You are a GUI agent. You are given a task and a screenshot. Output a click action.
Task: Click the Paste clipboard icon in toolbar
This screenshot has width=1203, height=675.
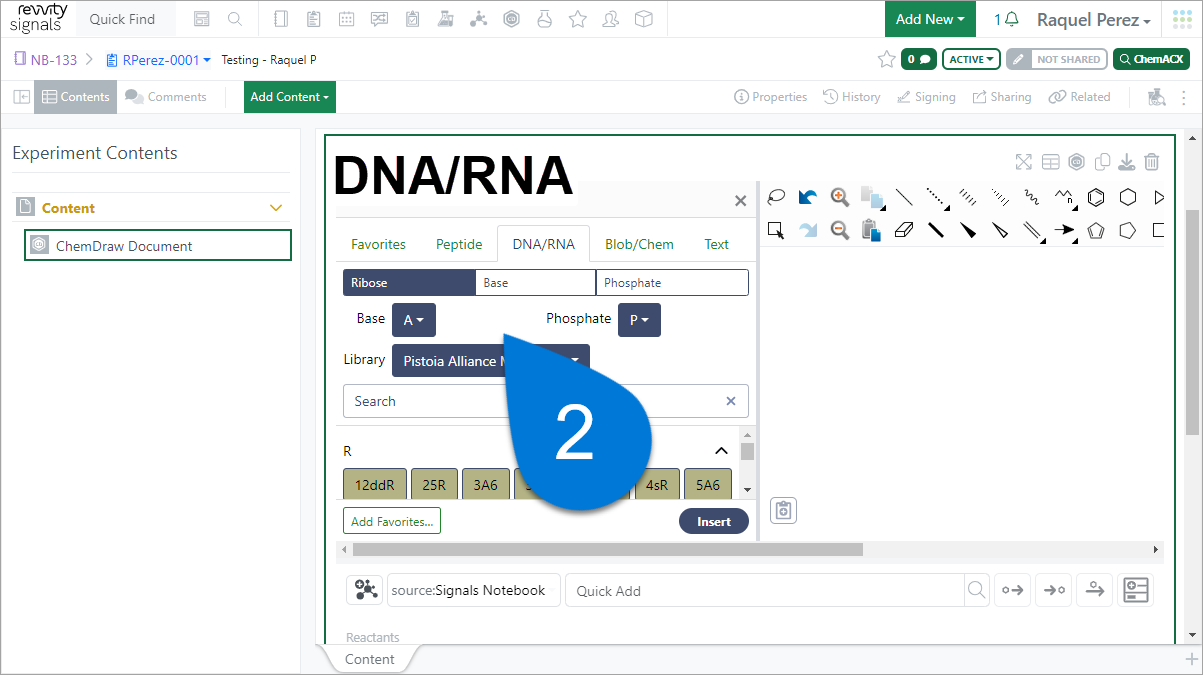[x=871, y=230]
